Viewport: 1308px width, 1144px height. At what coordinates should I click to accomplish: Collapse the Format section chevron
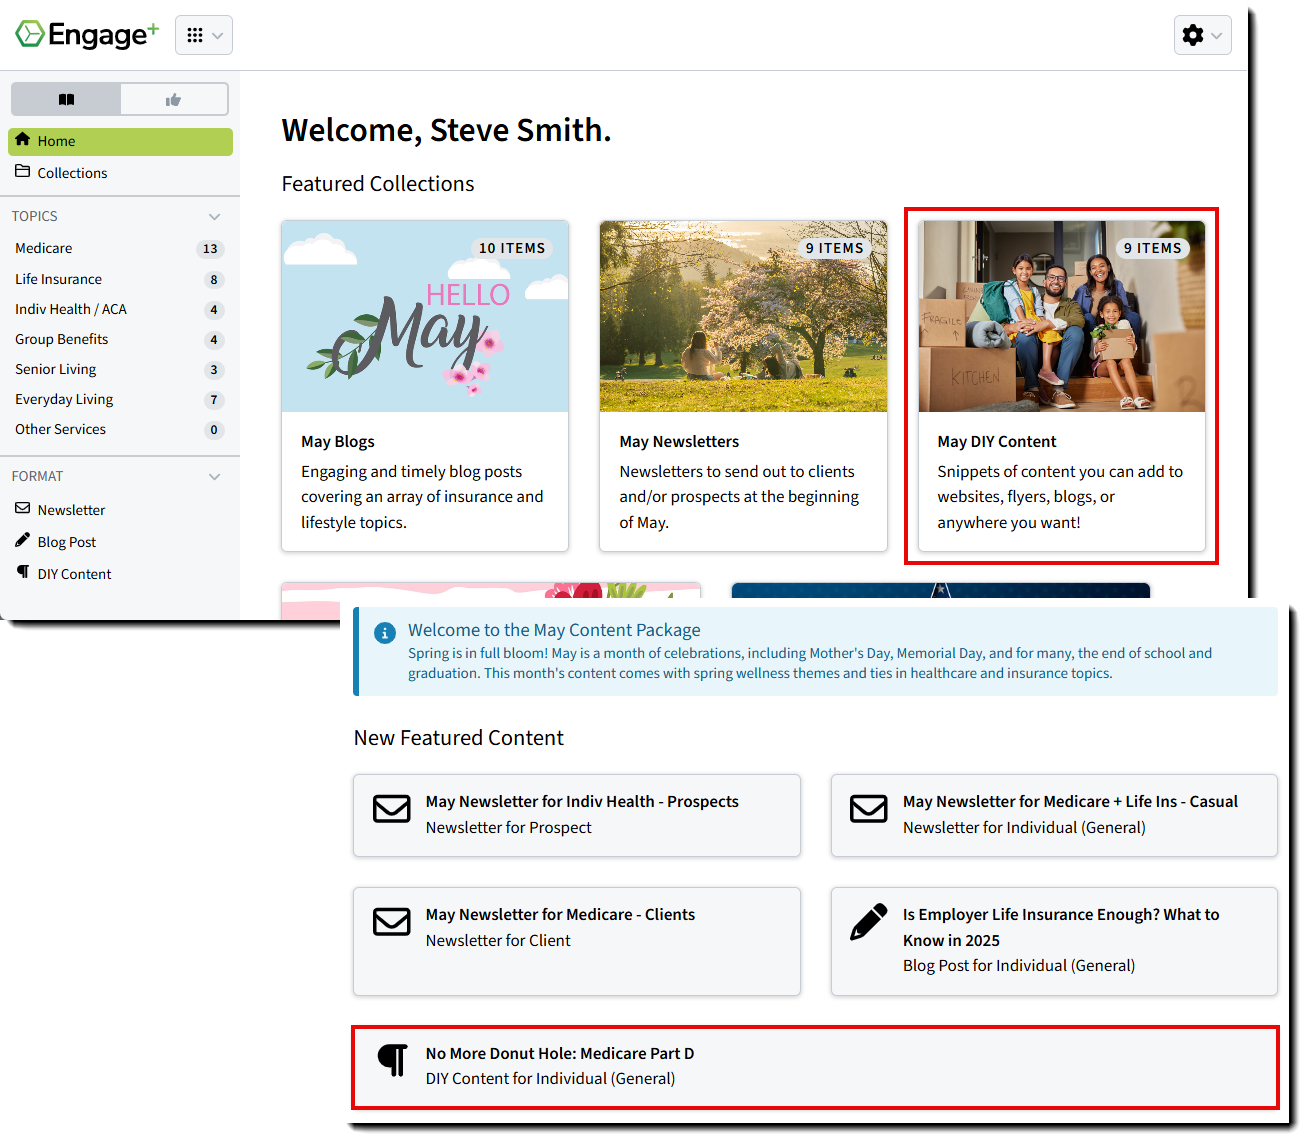pos(214,476)
